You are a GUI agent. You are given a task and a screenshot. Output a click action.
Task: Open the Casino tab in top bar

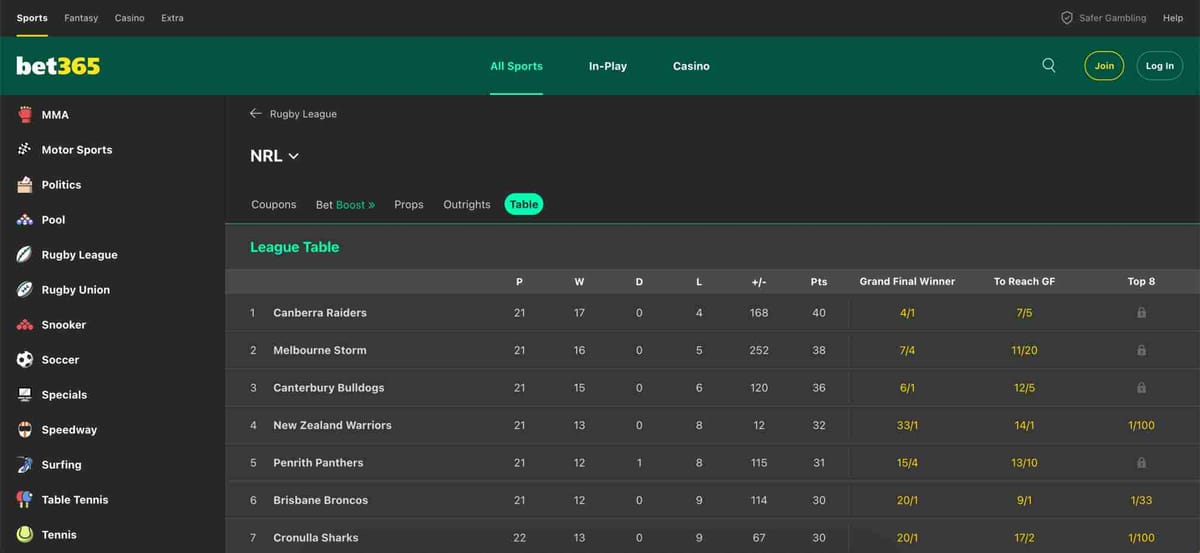130,18
